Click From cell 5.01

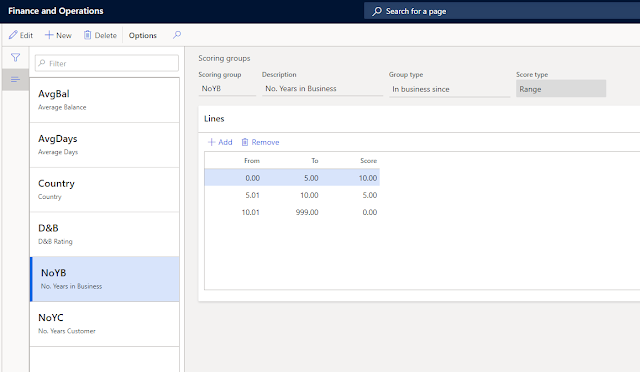[252, 195]
